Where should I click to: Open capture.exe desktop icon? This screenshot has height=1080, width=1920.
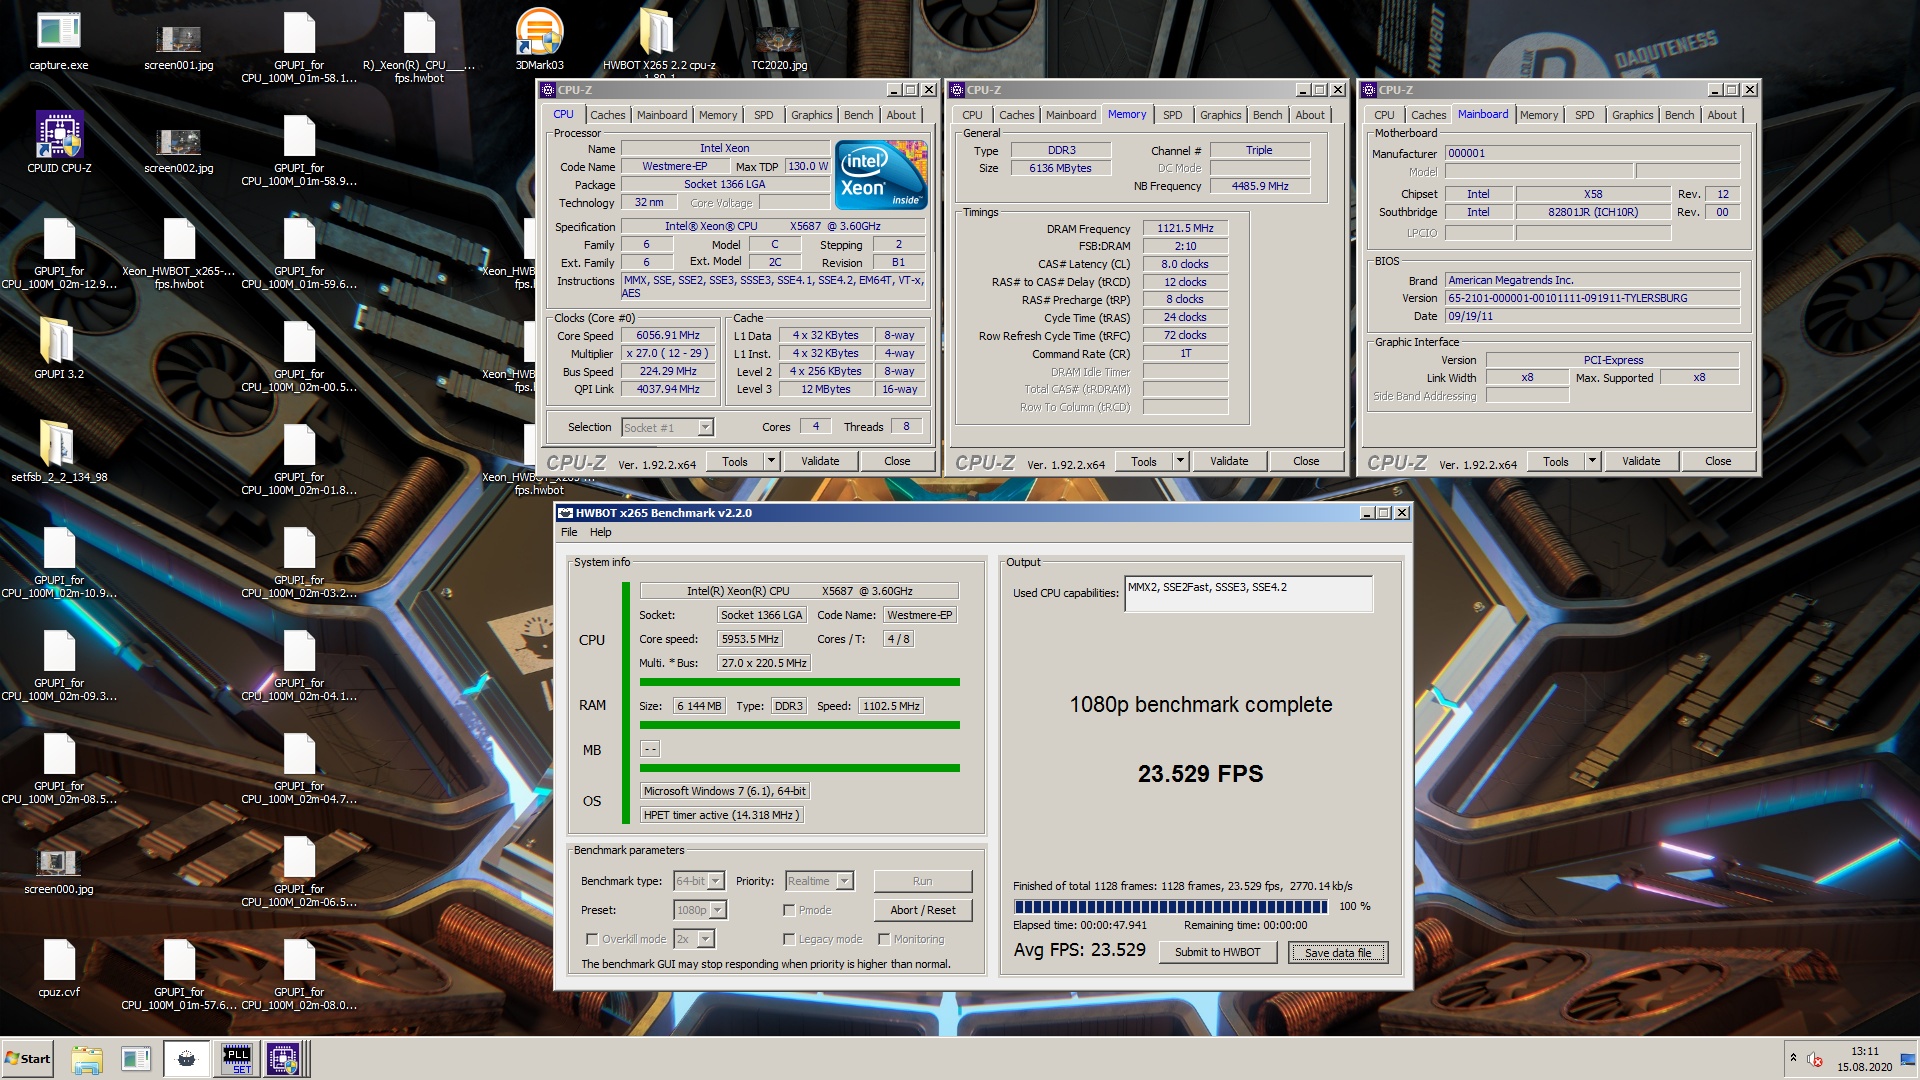(59, 42)
